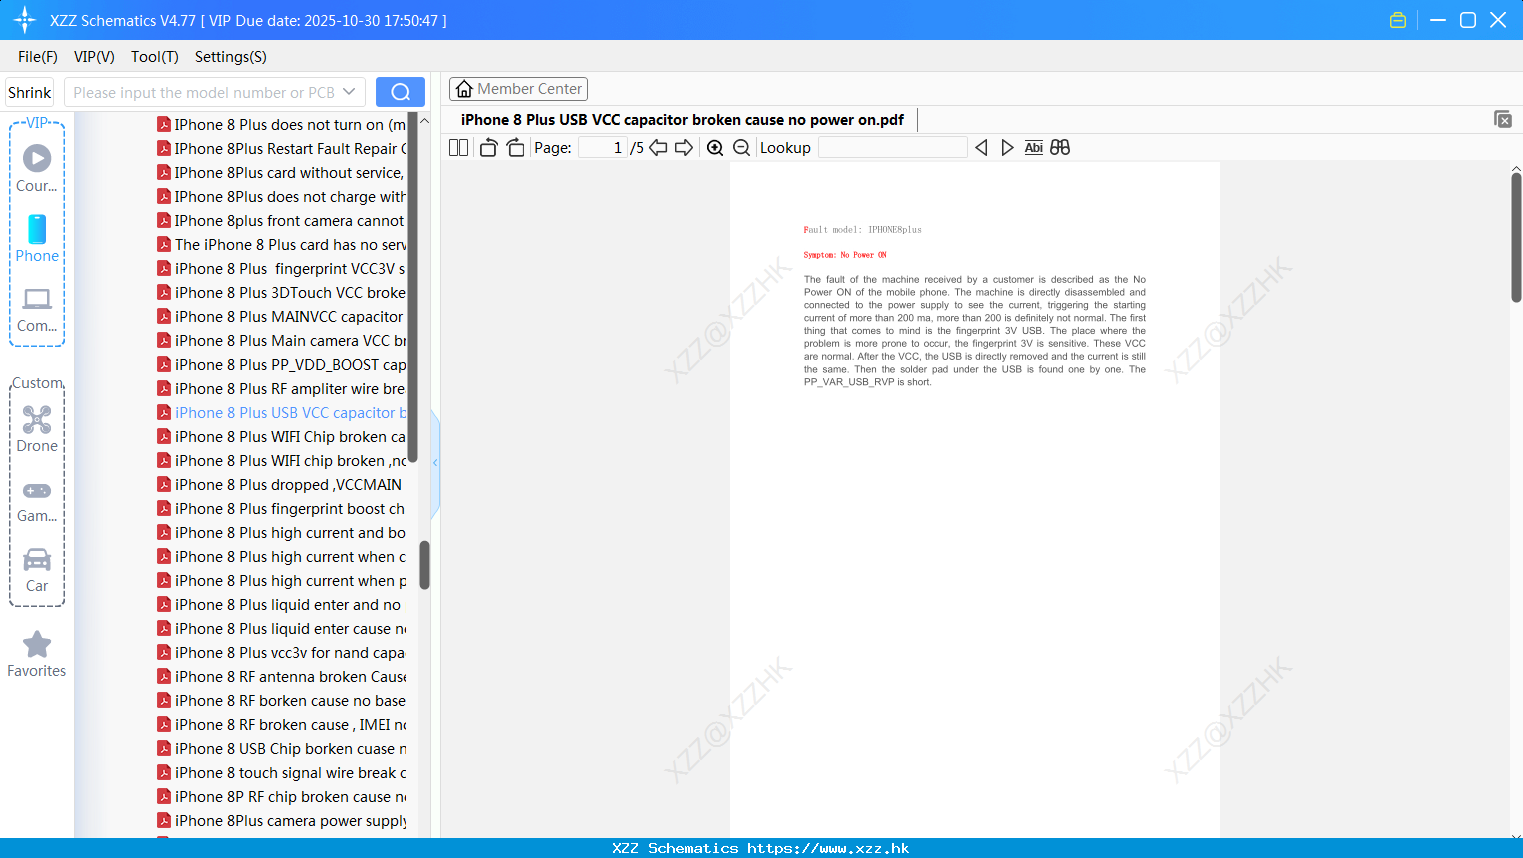Open 'iPhone 8 Plus RF ampliter wire' file
The width and height of the screenshot is (1523, 858).
[x=282, y=389]
